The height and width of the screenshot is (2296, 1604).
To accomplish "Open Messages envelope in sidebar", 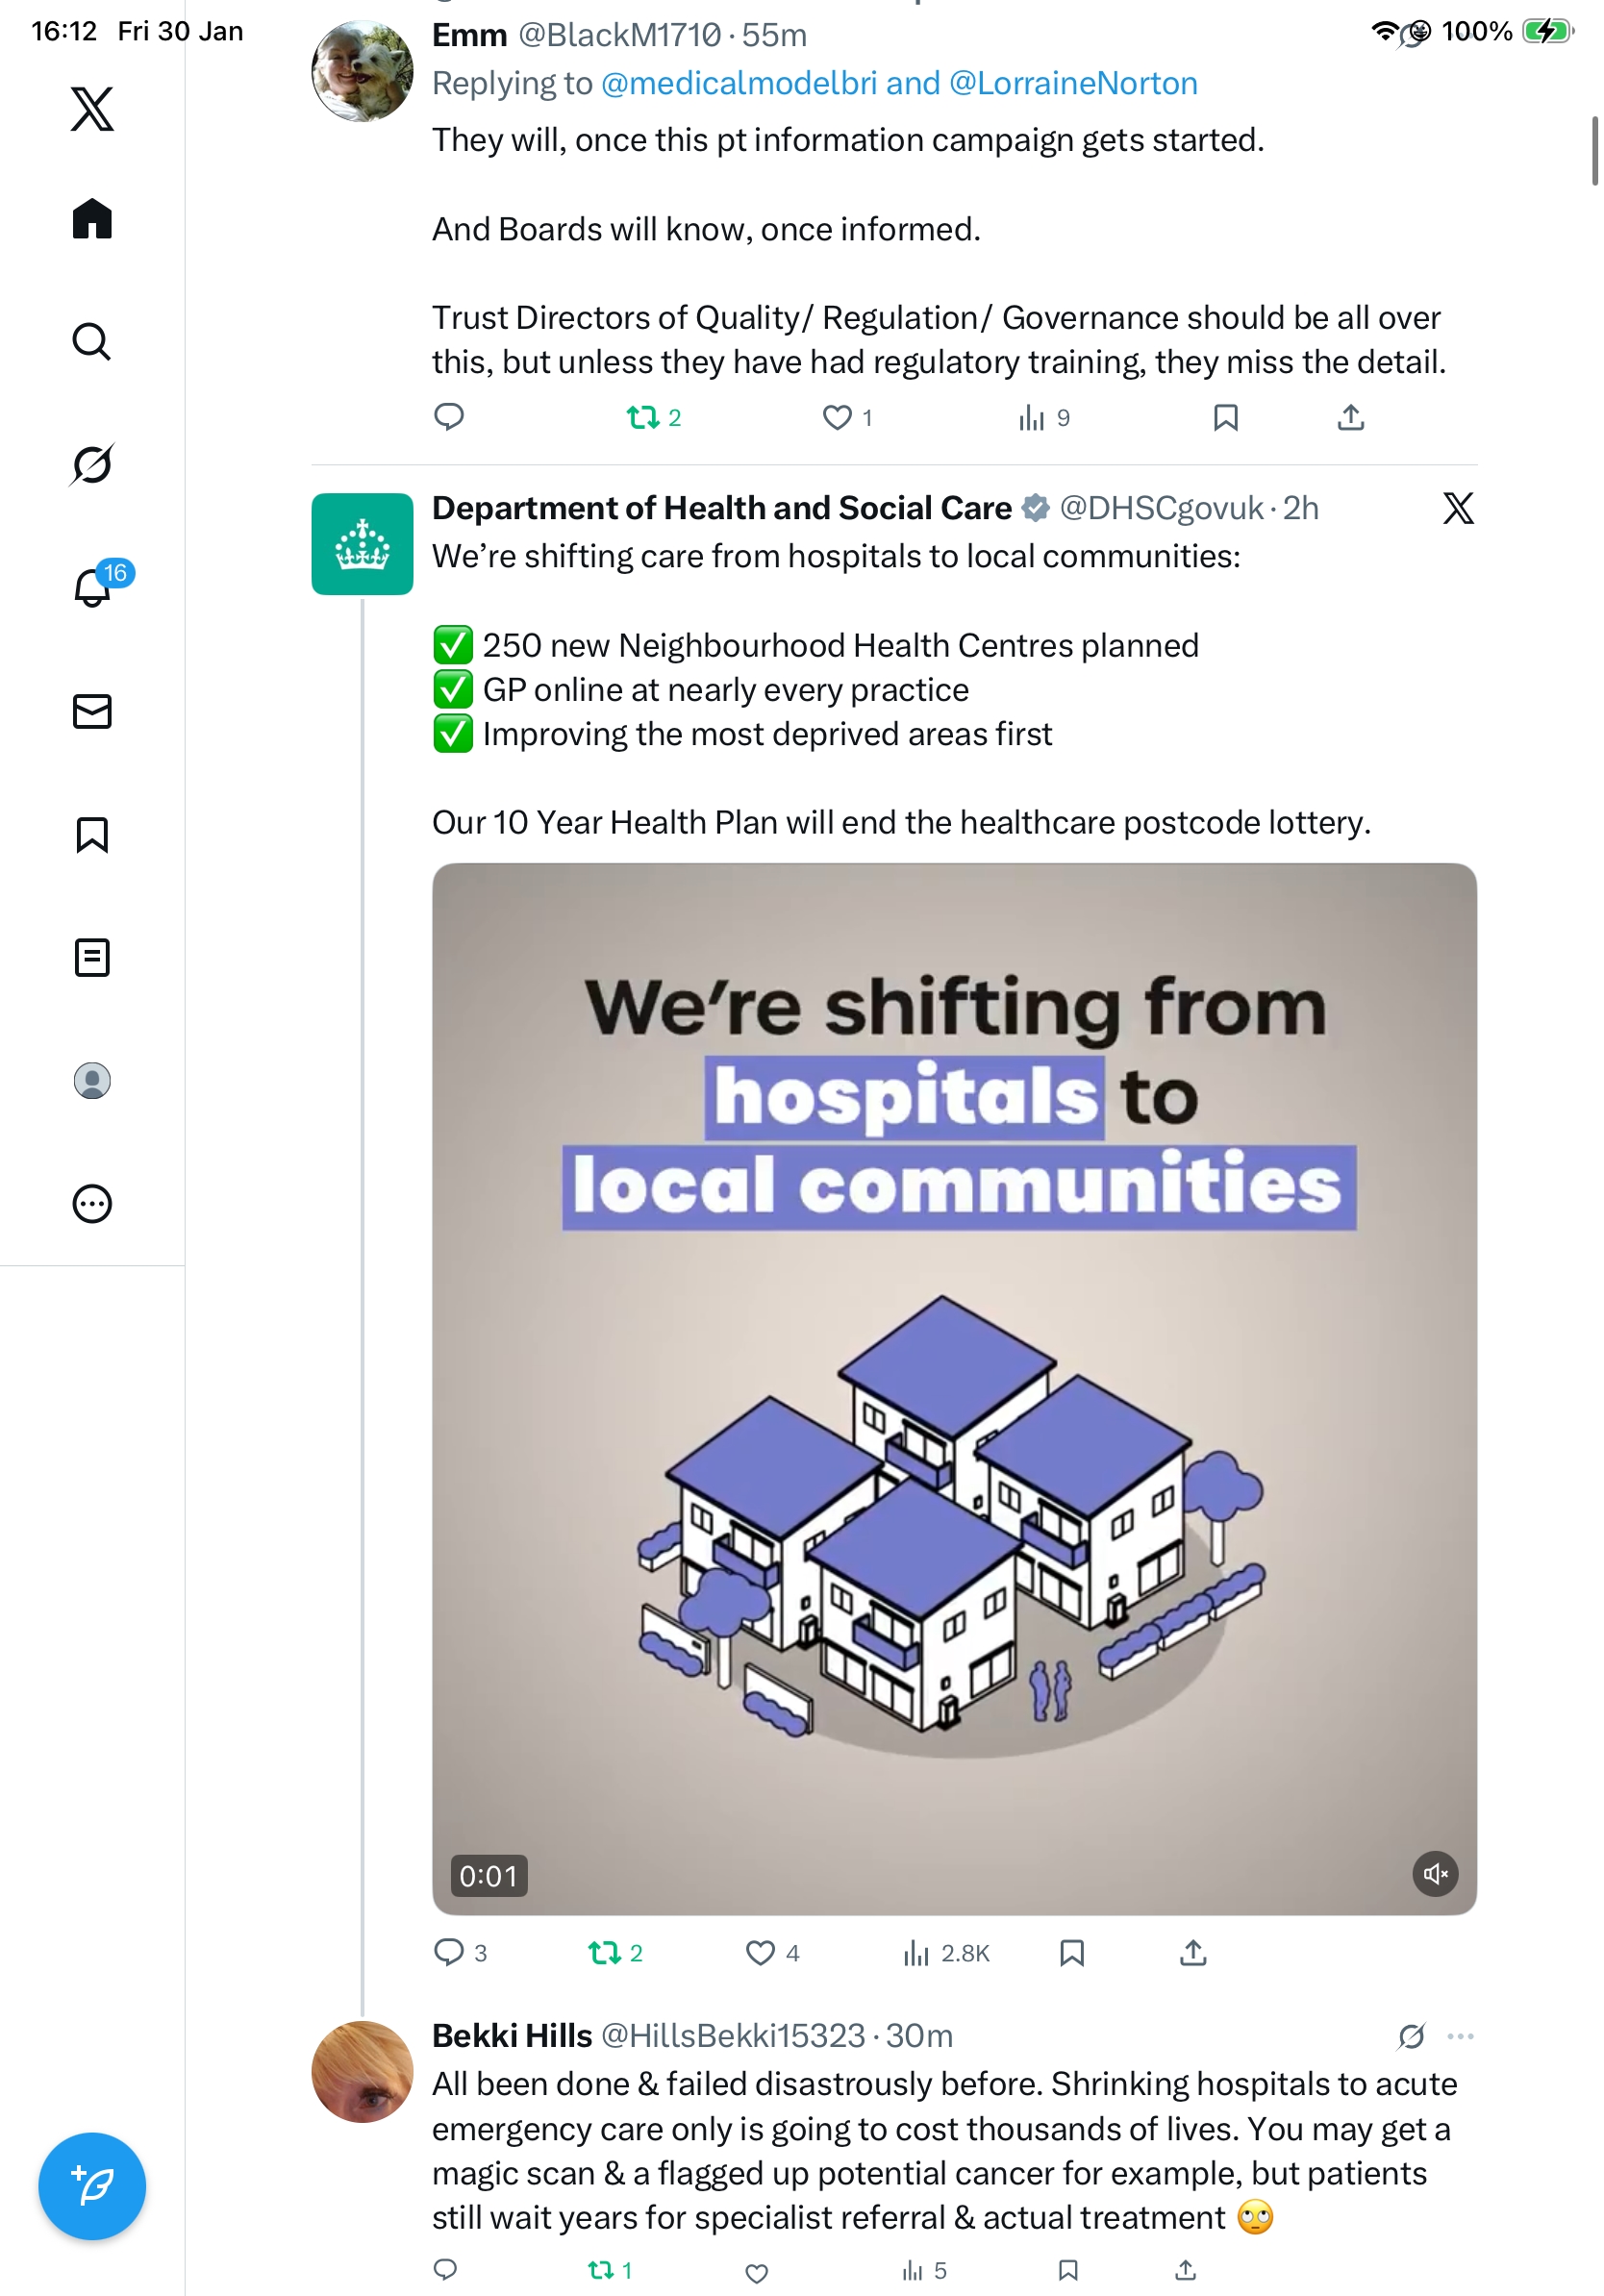I will click(x=92, y=711).
